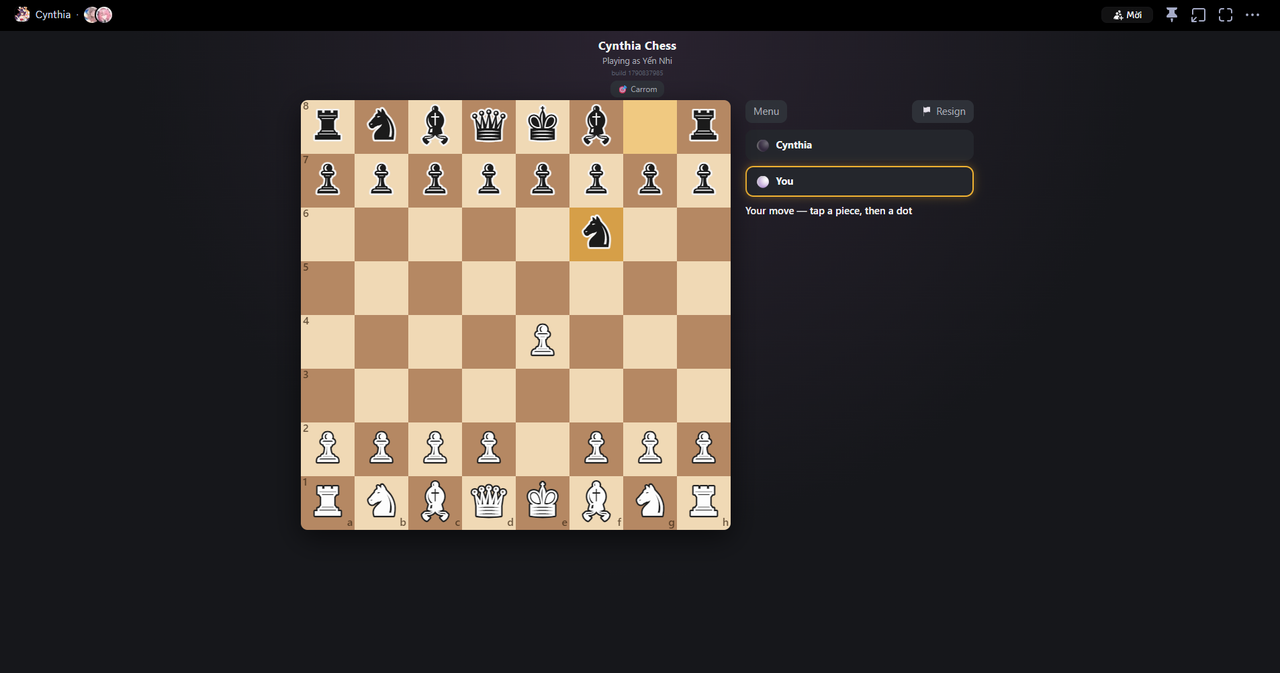Click the black pawn on d7

tap(489, 180)
